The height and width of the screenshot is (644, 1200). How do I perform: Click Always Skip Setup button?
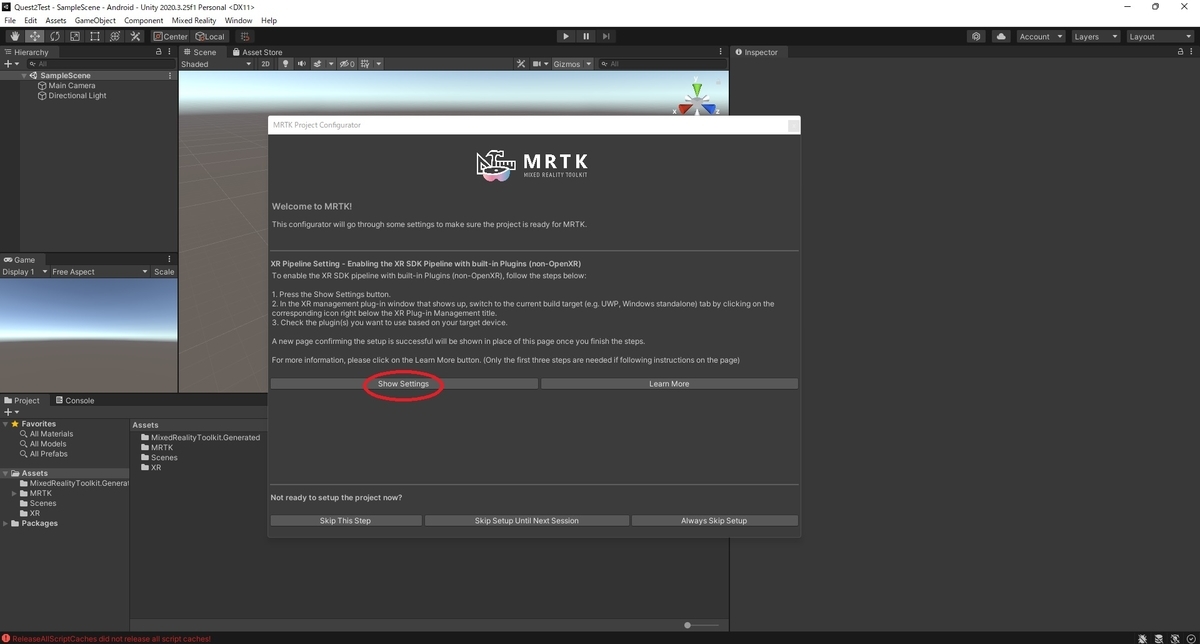coord(714,521)
